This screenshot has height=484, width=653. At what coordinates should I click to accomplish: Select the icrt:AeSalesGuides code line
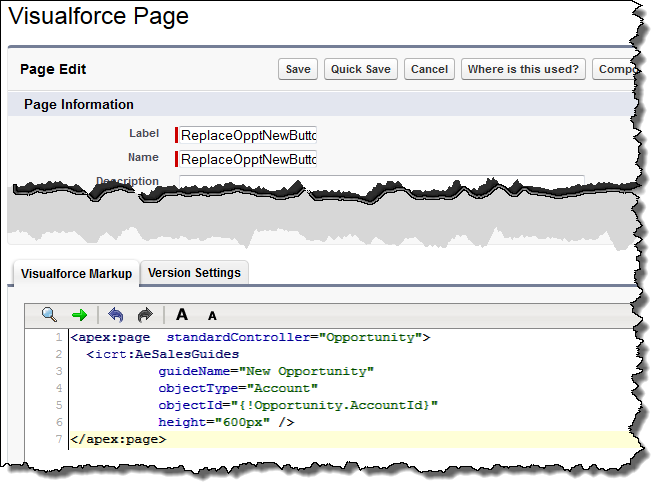pos(162,354)
